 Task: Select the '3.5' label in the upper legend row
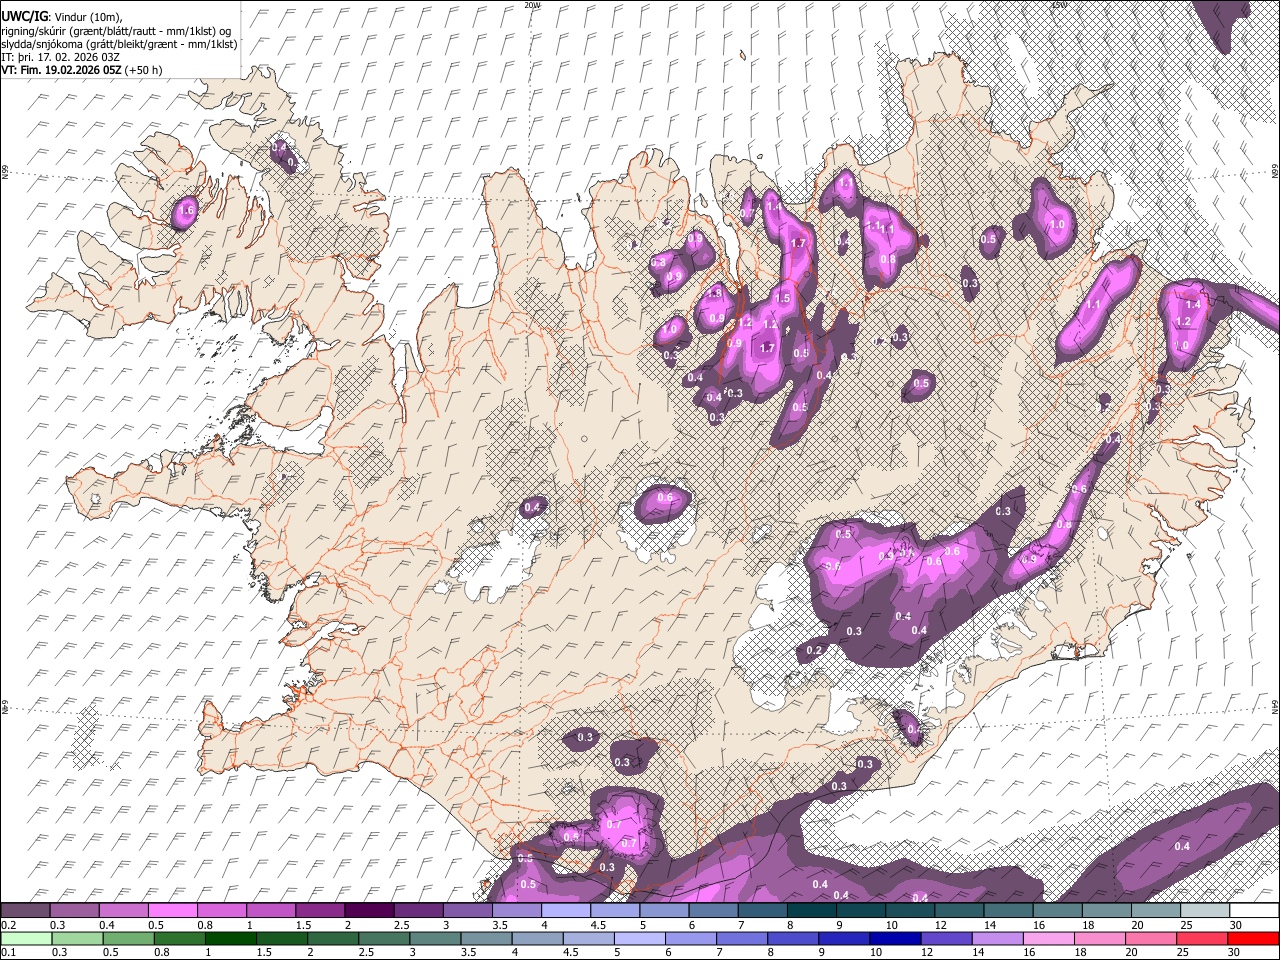[500, 925]
